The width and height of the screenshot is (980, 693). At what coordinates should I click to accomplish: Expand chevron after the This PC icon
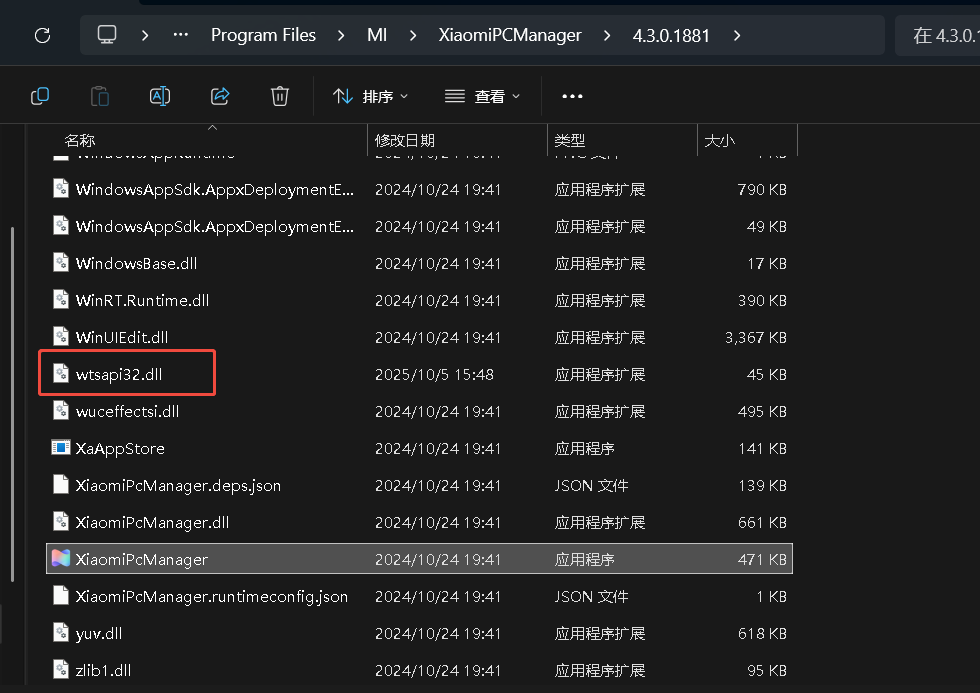(x=145, y=36)
